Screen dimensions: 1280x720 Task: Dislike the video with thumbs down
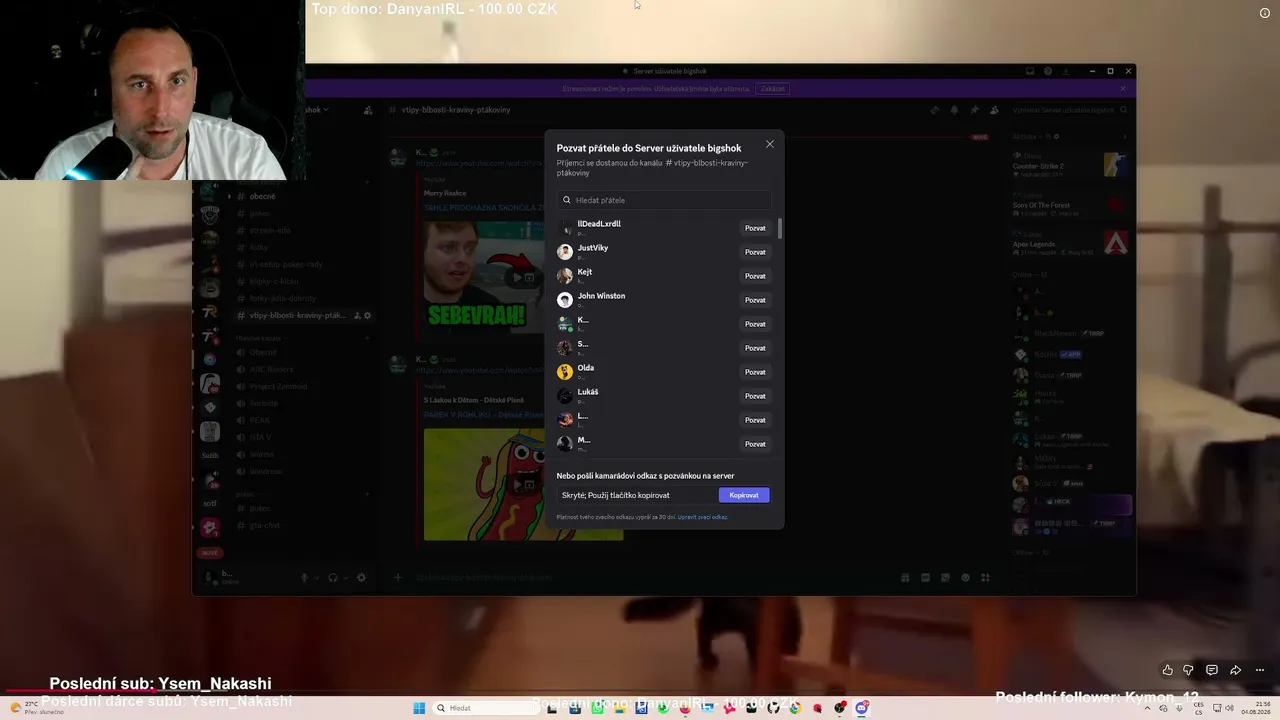(x=1188, y=670)
